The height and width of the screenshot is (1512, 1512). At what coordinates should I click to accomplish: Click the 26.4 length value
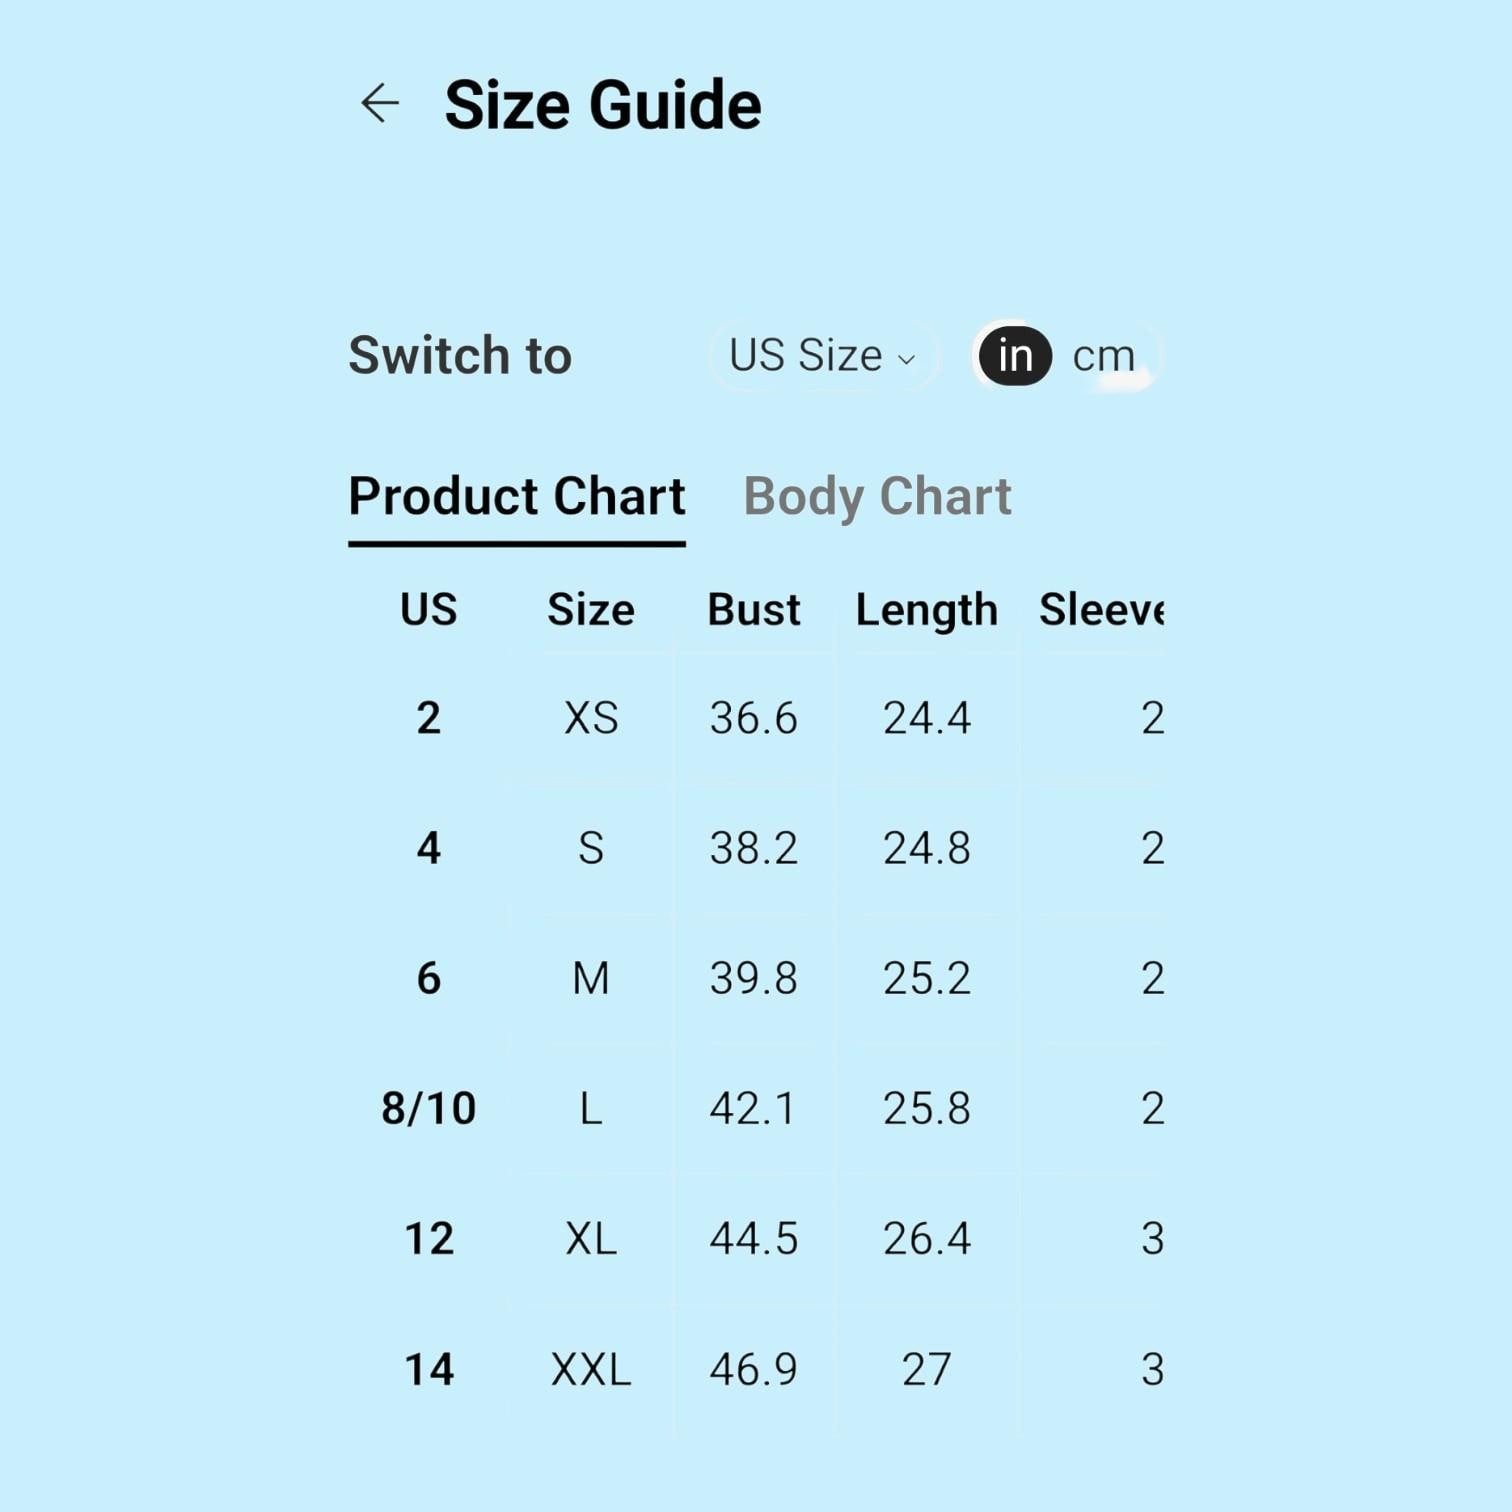coord(926,1239)
